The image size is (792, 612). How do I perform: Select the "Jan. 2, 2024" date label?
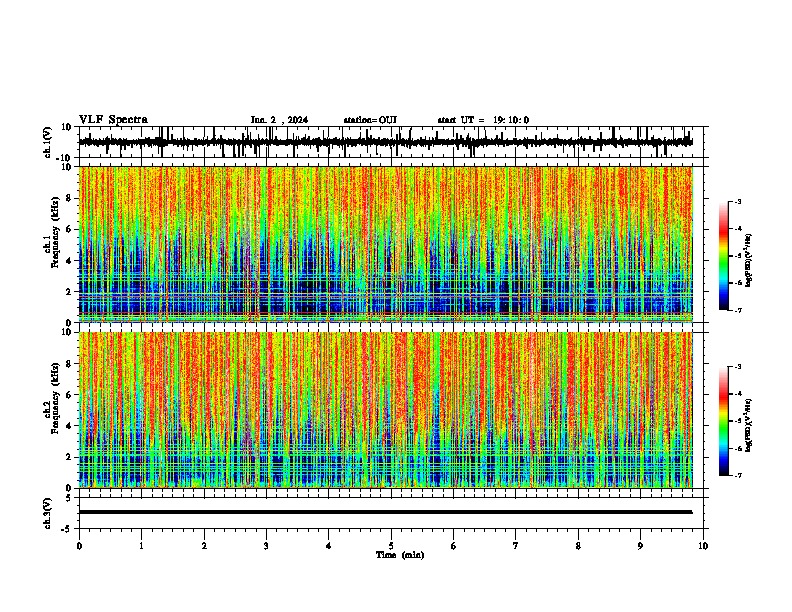point(279,120)
